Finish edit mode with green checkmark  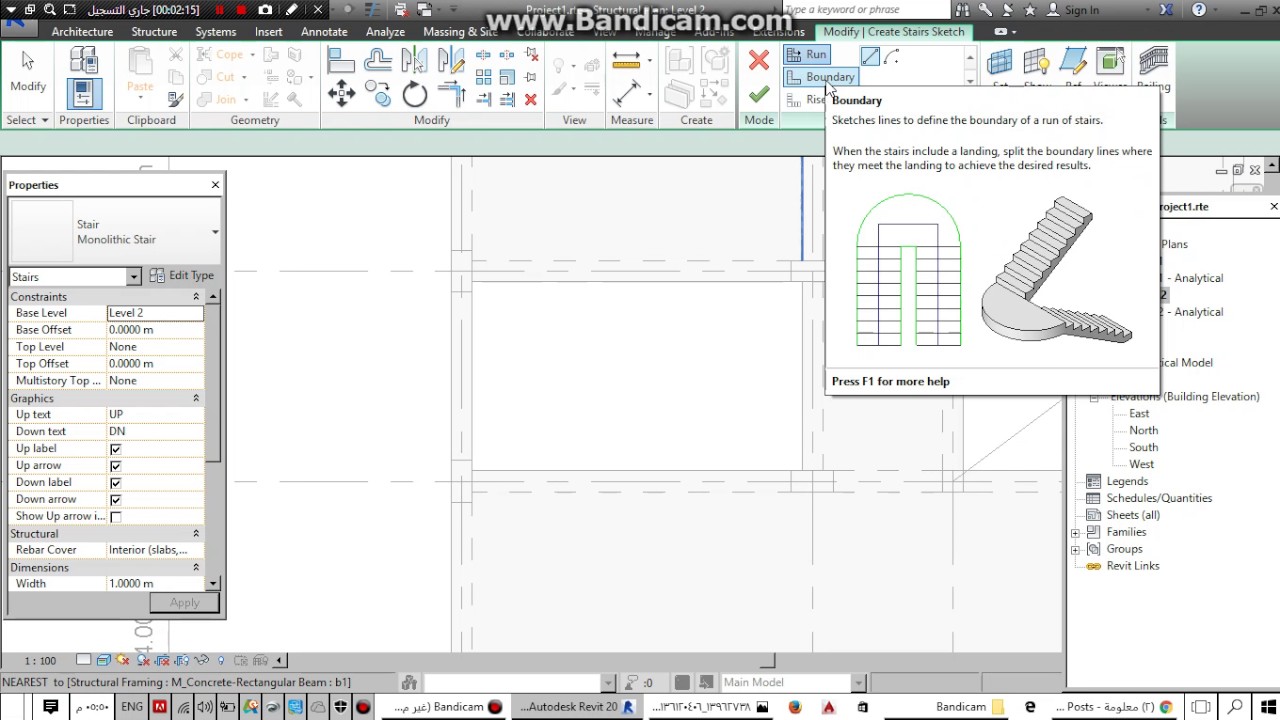[759, 94]
